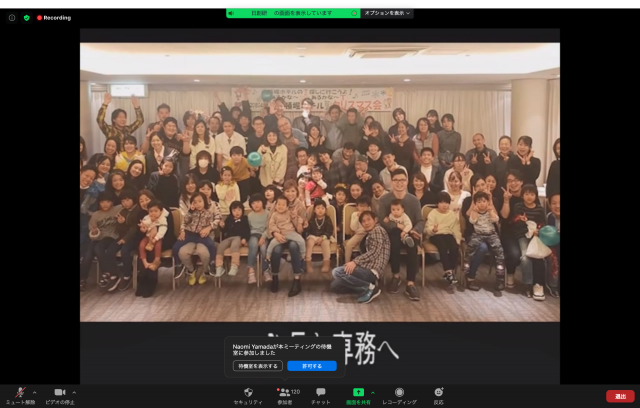This screenshot has width=640, height=408.
Task: Expand video options arrow next to camera
Action: (74, 392)
